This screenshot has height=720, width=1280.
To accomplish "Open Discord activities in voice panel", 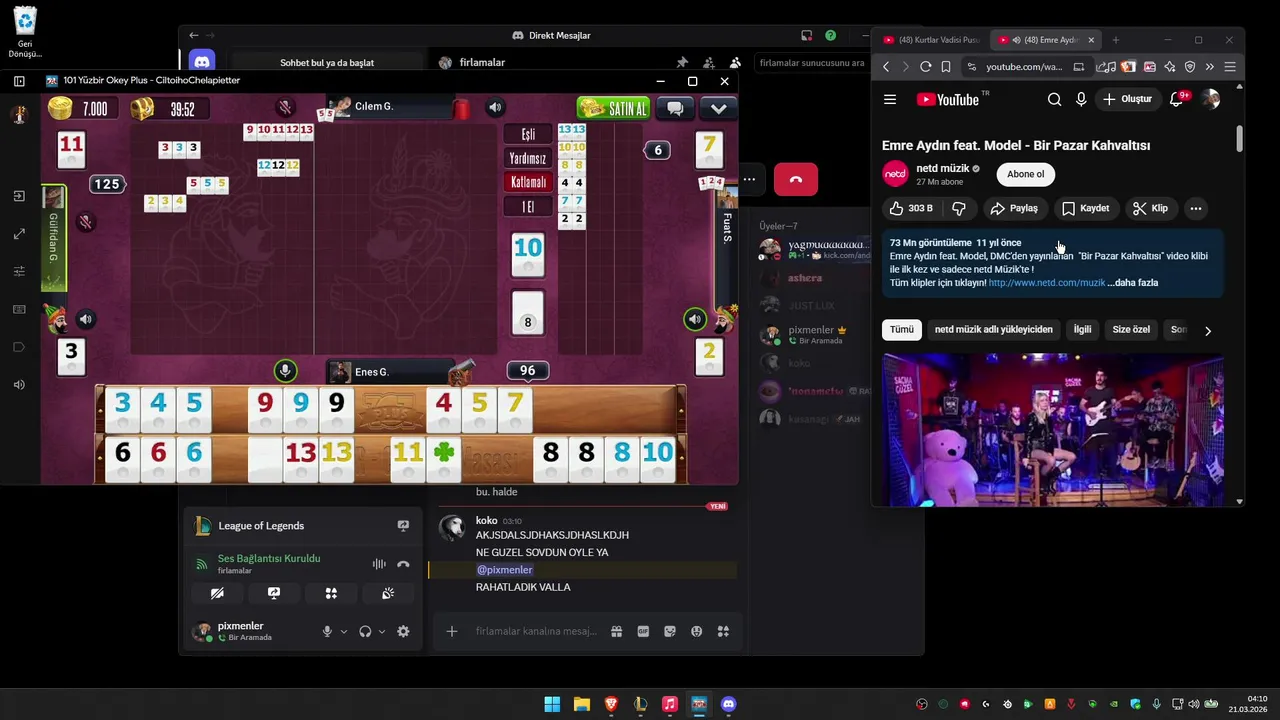I will click(x=331, y=593).
